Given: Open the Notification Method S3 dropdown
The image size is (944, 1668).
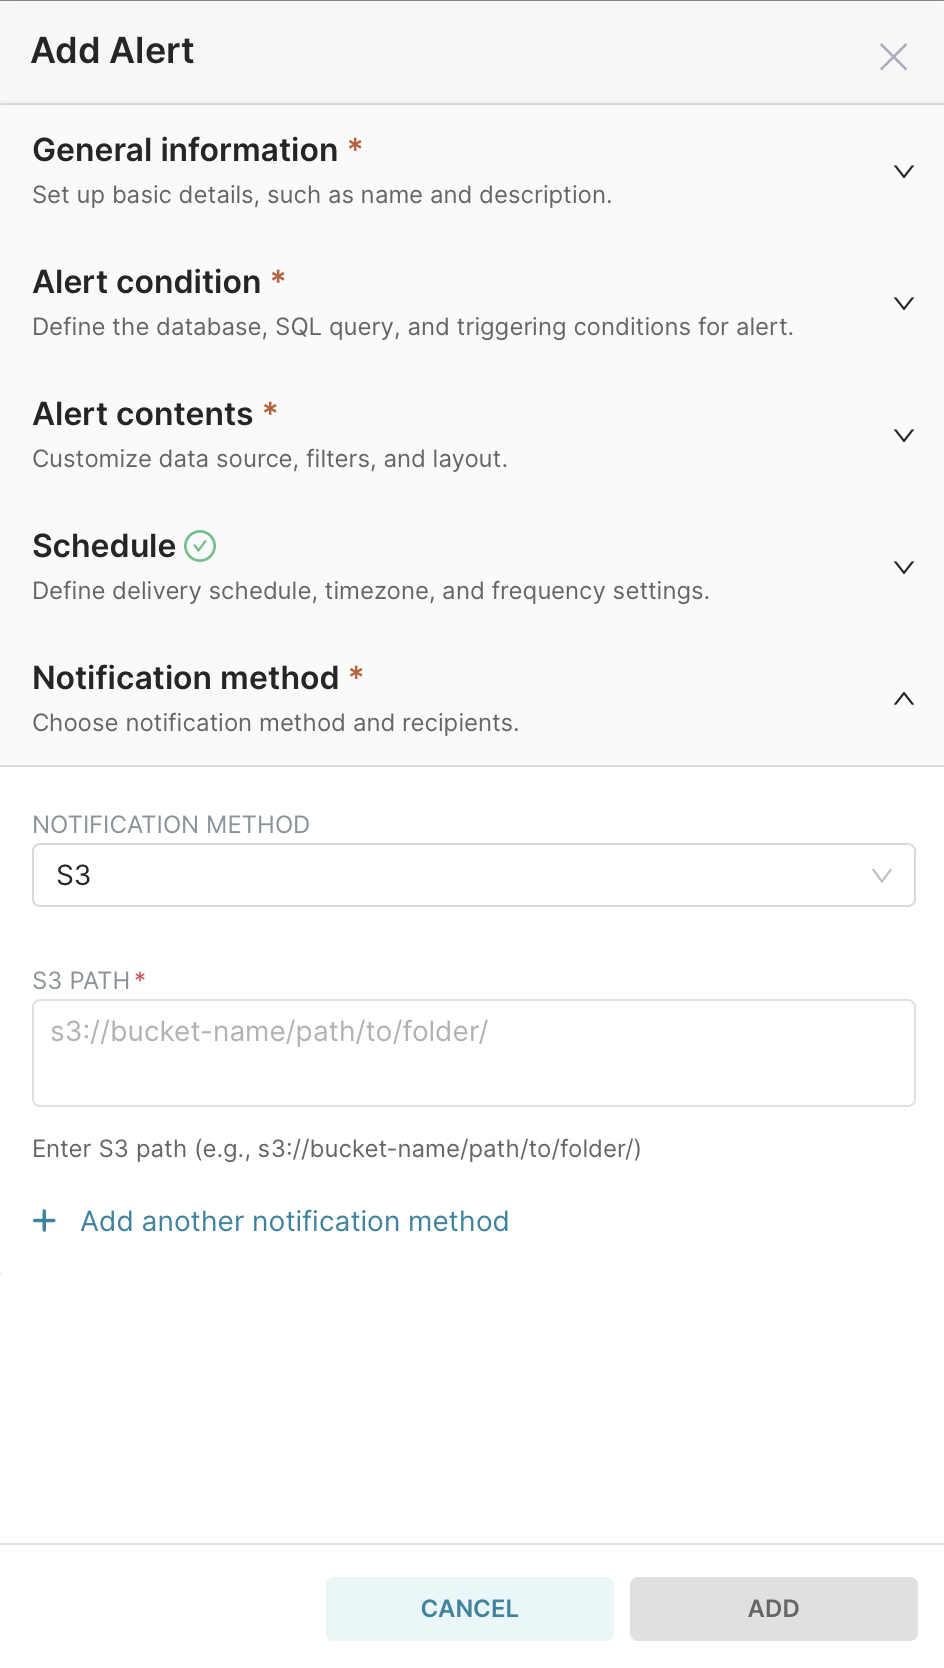Looking at the screenshot, I should 473,876.
